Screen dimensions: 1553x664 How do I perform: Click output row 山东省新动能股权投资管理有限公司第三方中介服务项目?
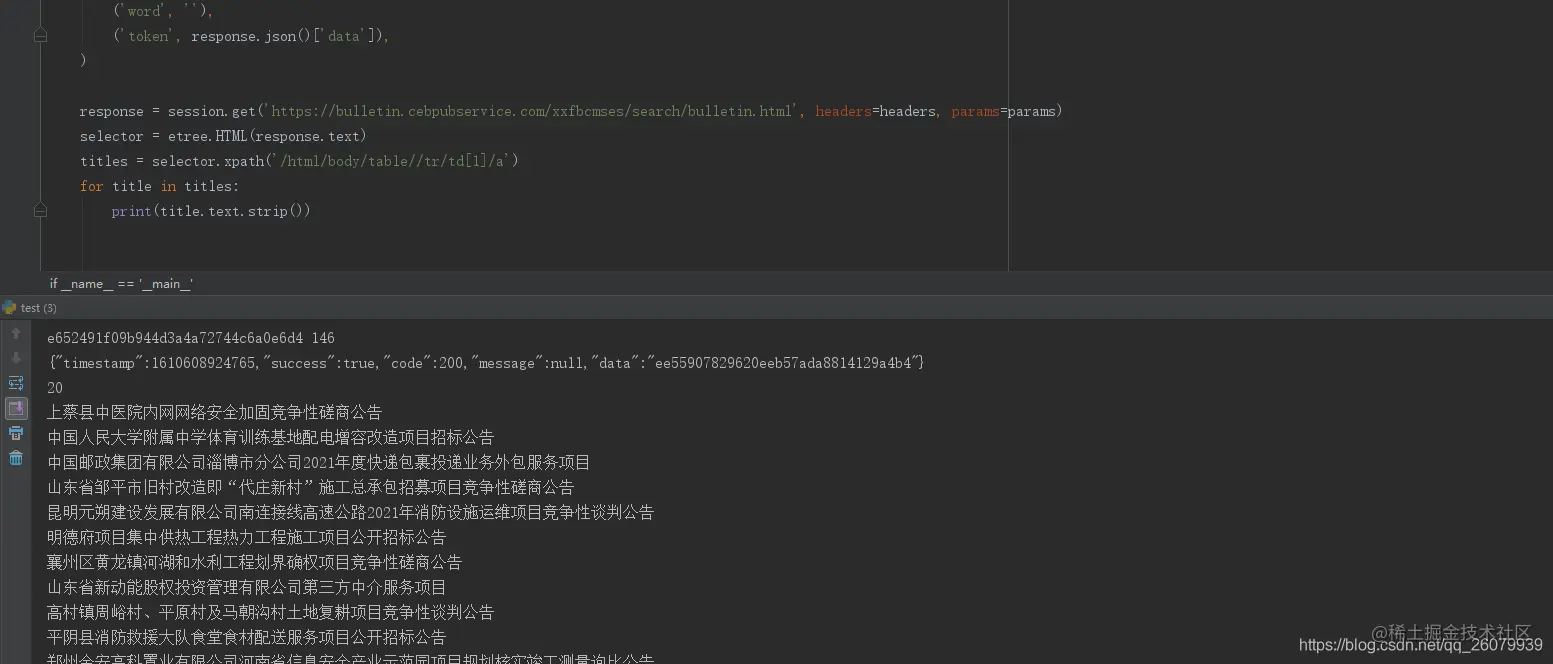246,587
